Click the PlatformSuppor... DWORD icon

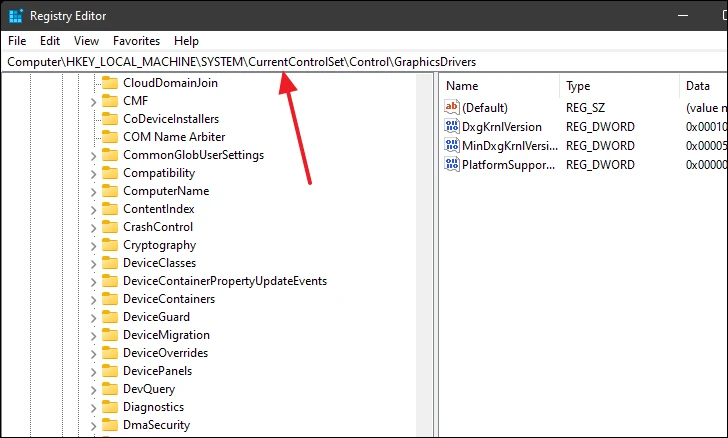[x=452, y=164]
